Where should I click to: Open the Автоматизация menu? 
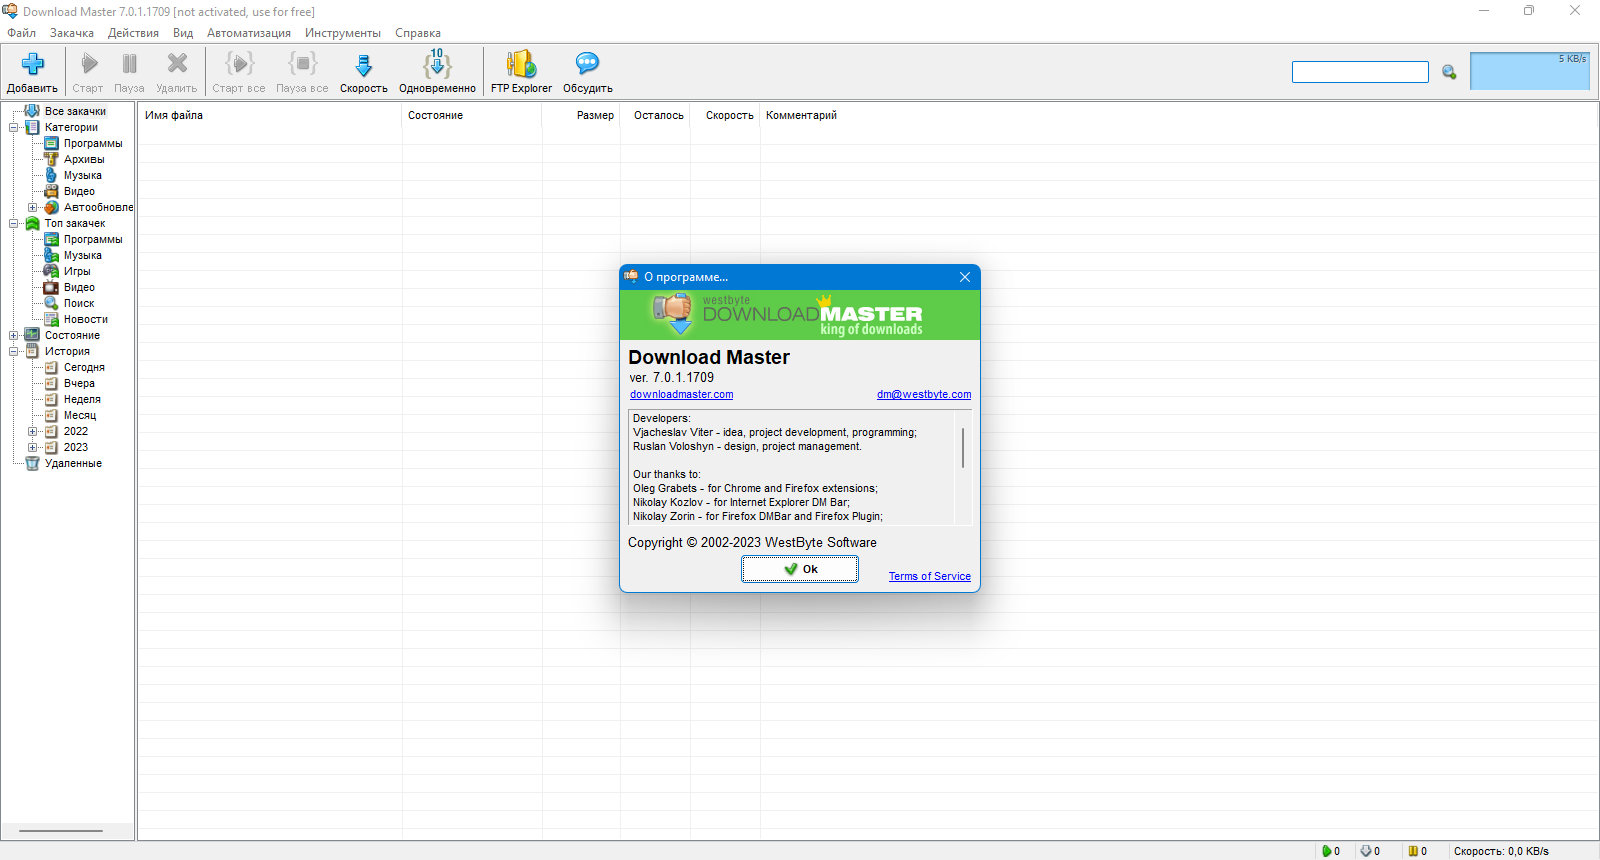point(249,33)
